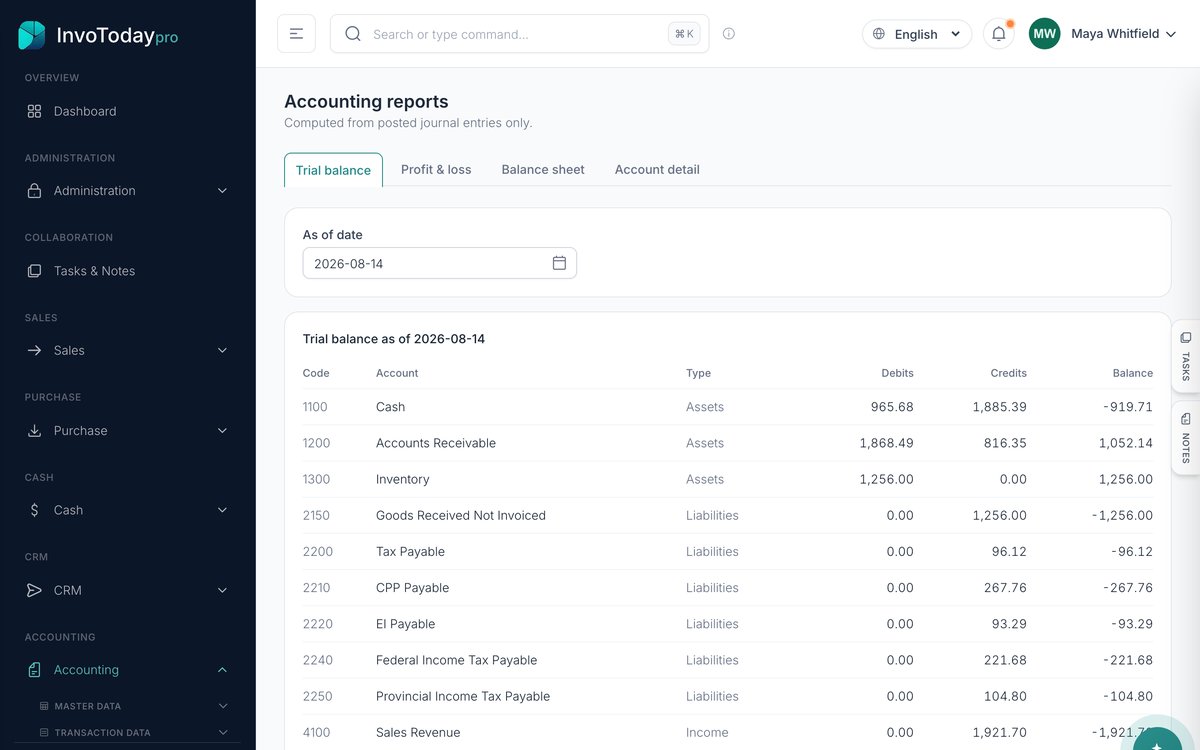Expand Transaction Data submenu chevron

tap(222, 733)
